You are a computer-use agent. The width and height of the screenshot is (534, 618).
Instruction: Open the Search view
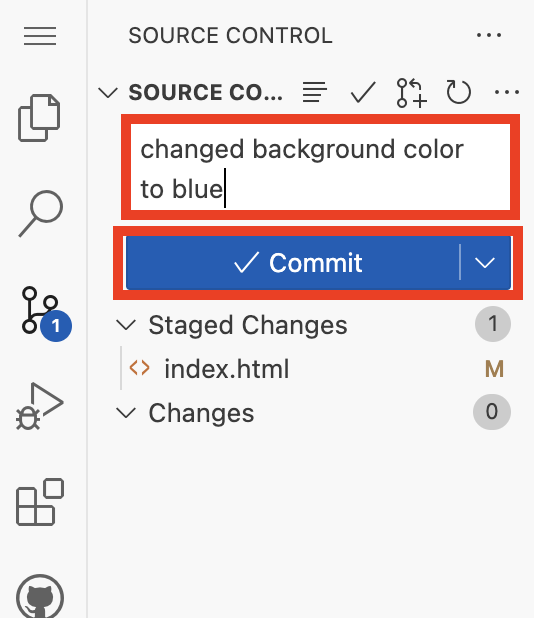tap(41, 213)
